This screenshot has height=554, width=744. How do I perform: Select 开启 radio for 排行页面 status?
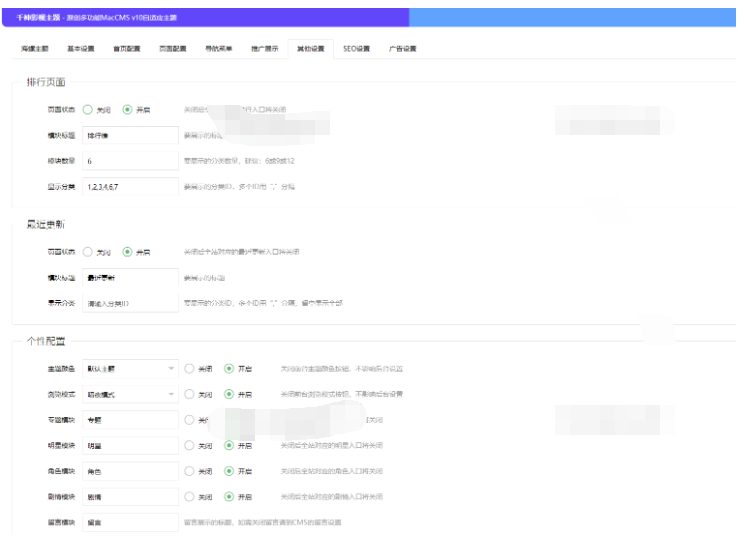[x=127, y=109]
